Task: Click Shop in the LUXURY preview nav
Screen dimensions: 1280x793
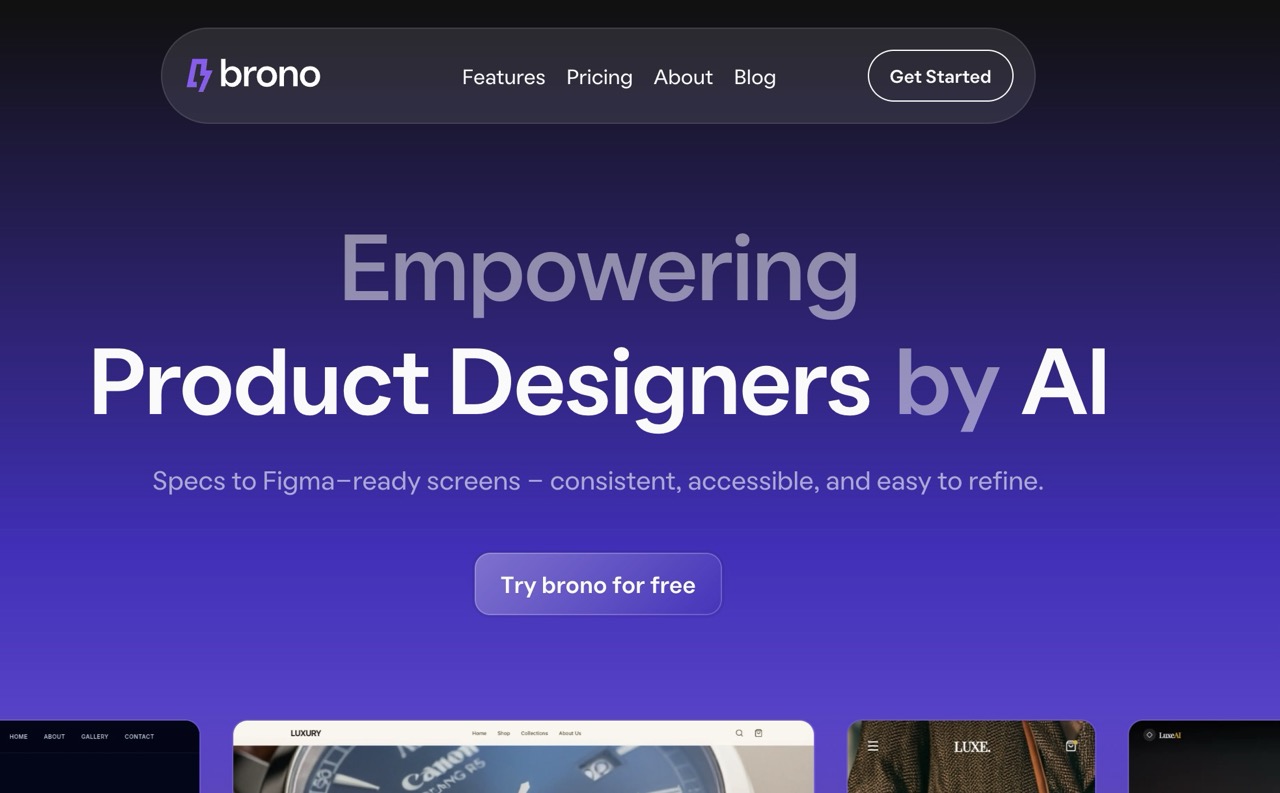Action: 503,733
